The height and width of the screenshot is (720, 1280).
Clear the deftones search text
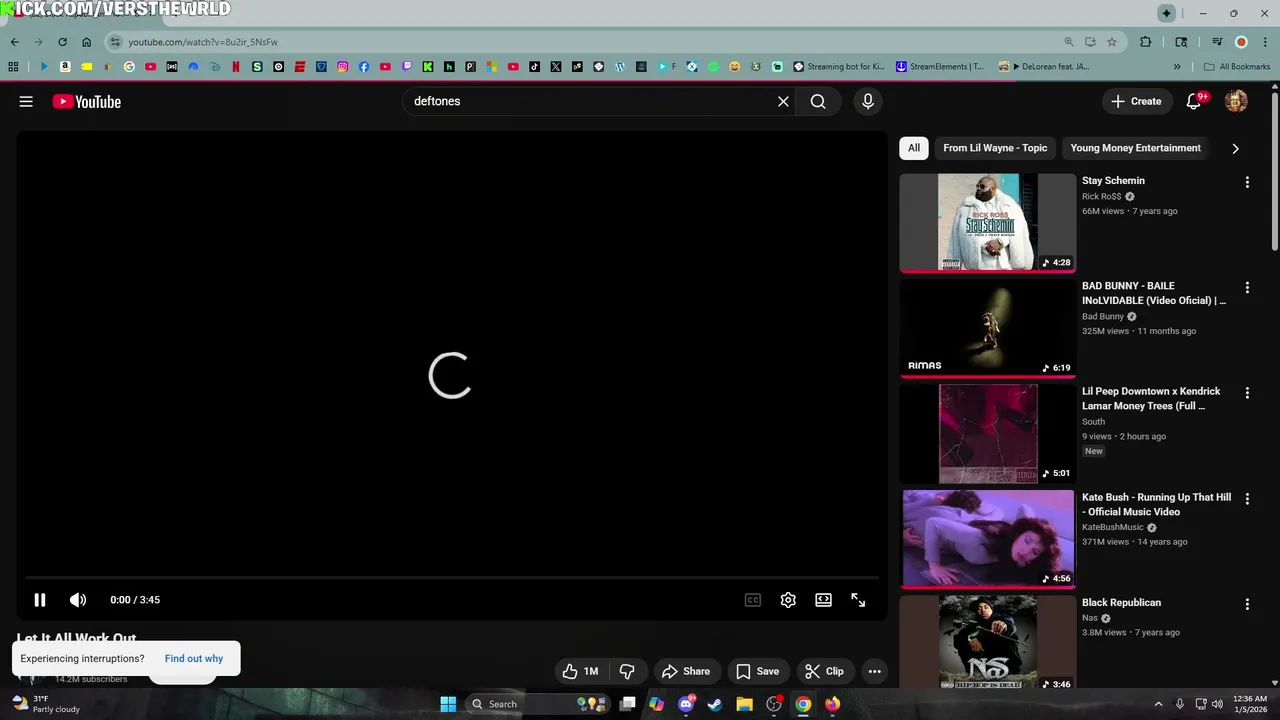[783, 101]
